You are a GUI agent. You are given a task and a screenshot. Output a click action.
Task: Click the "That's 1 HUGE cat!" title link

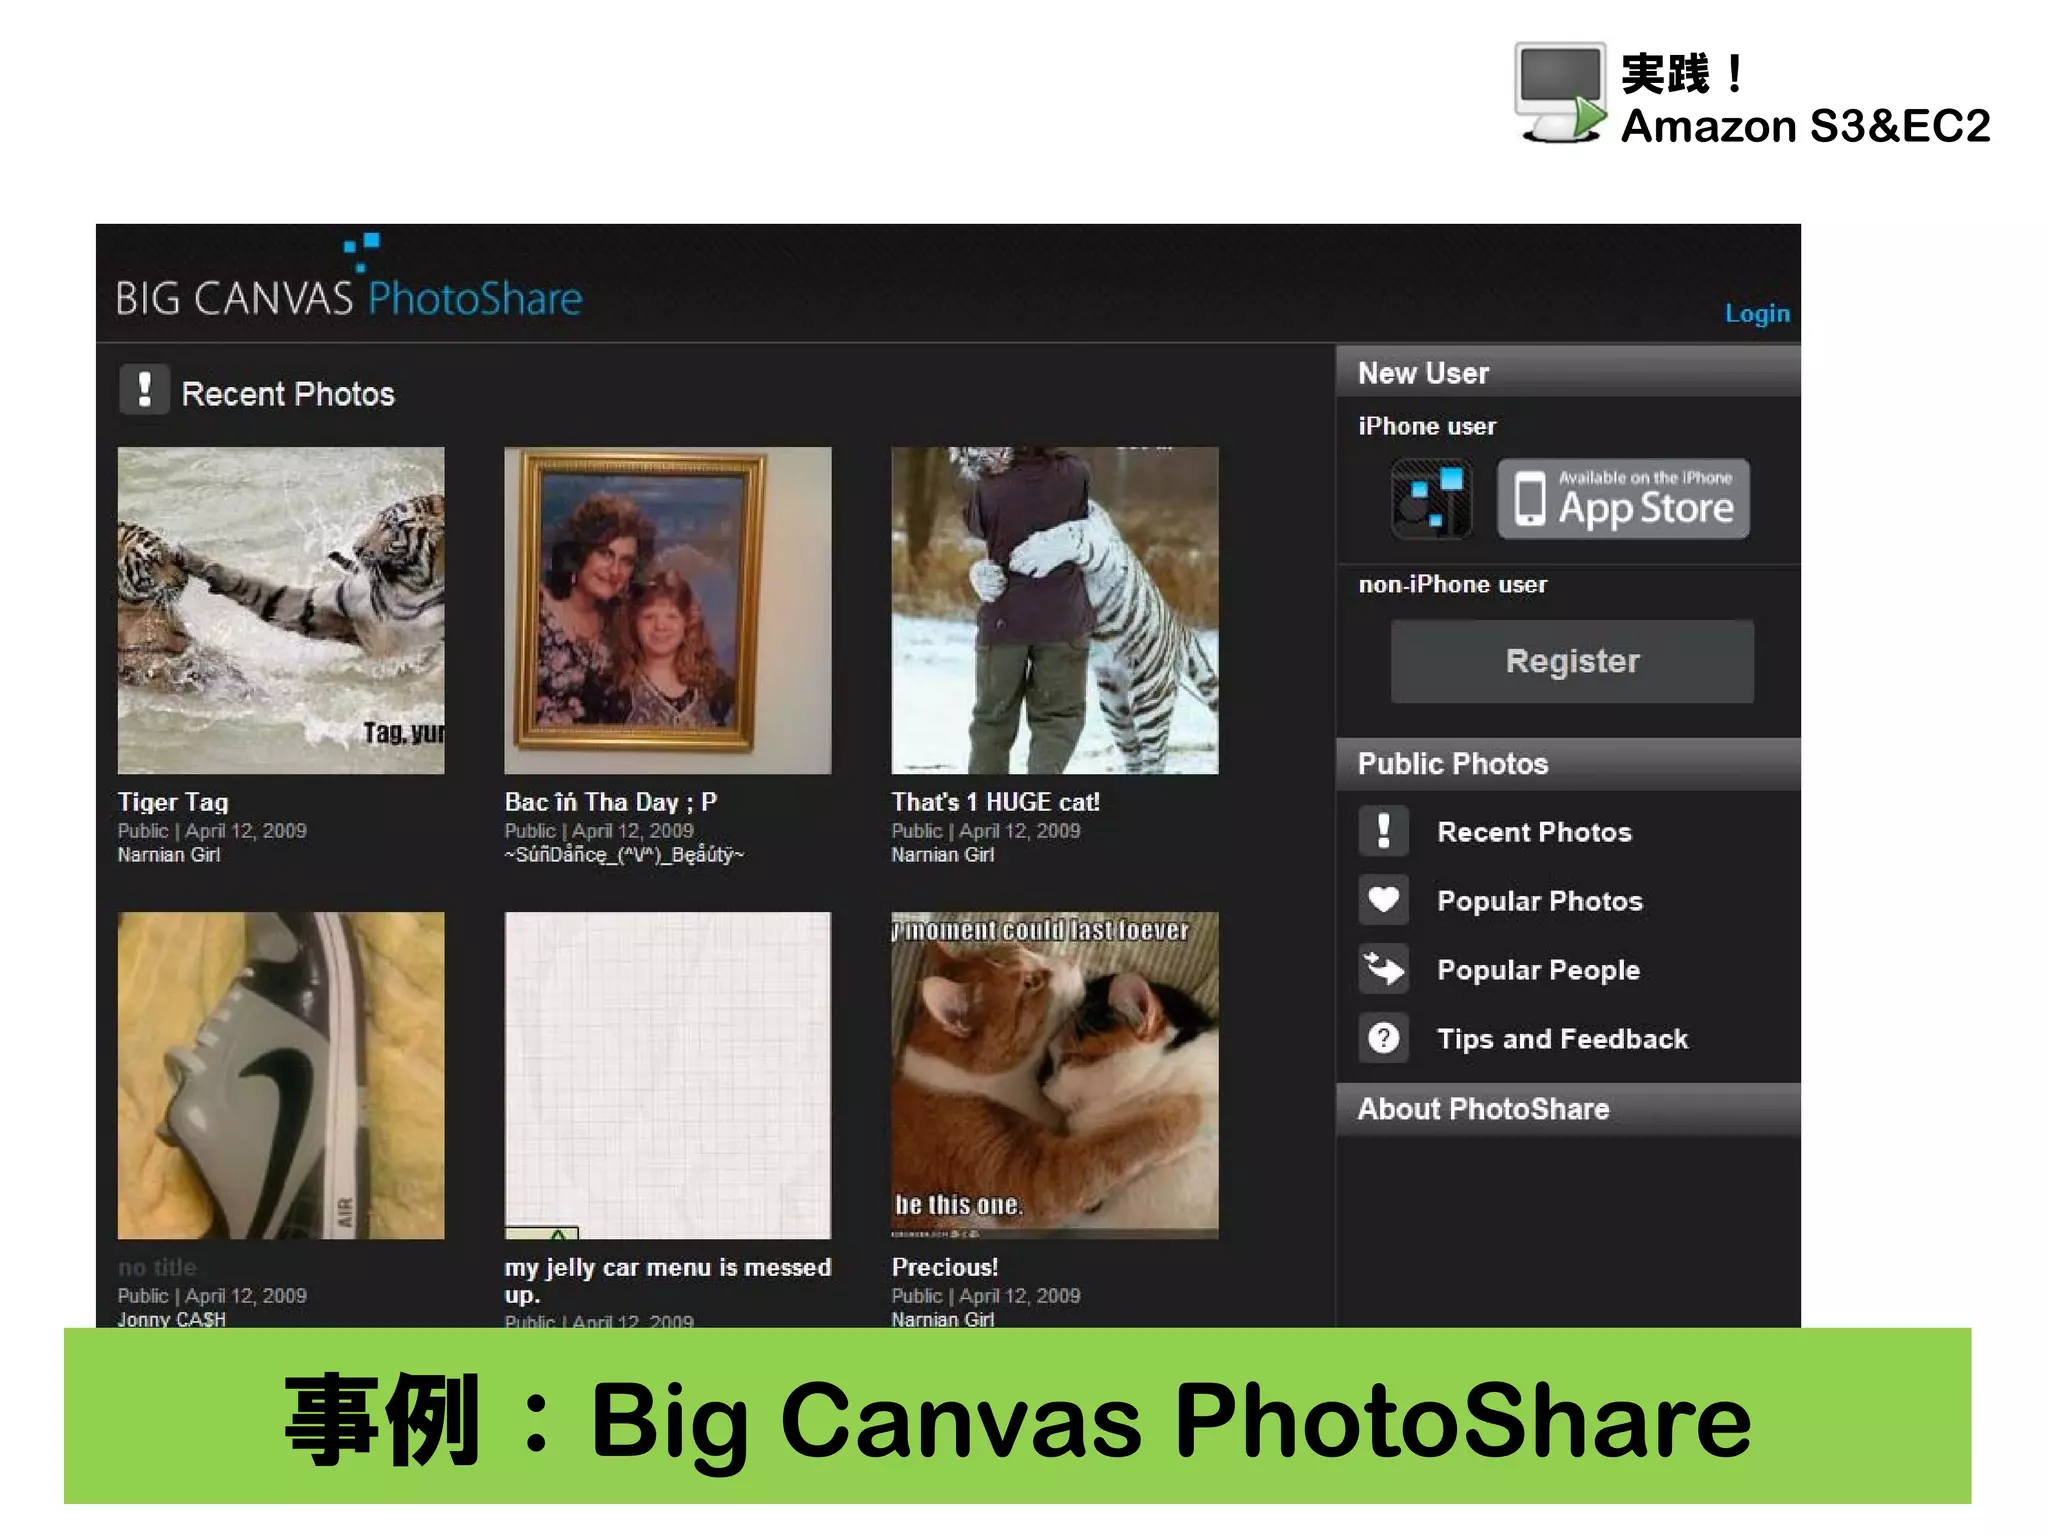(995, 802)
